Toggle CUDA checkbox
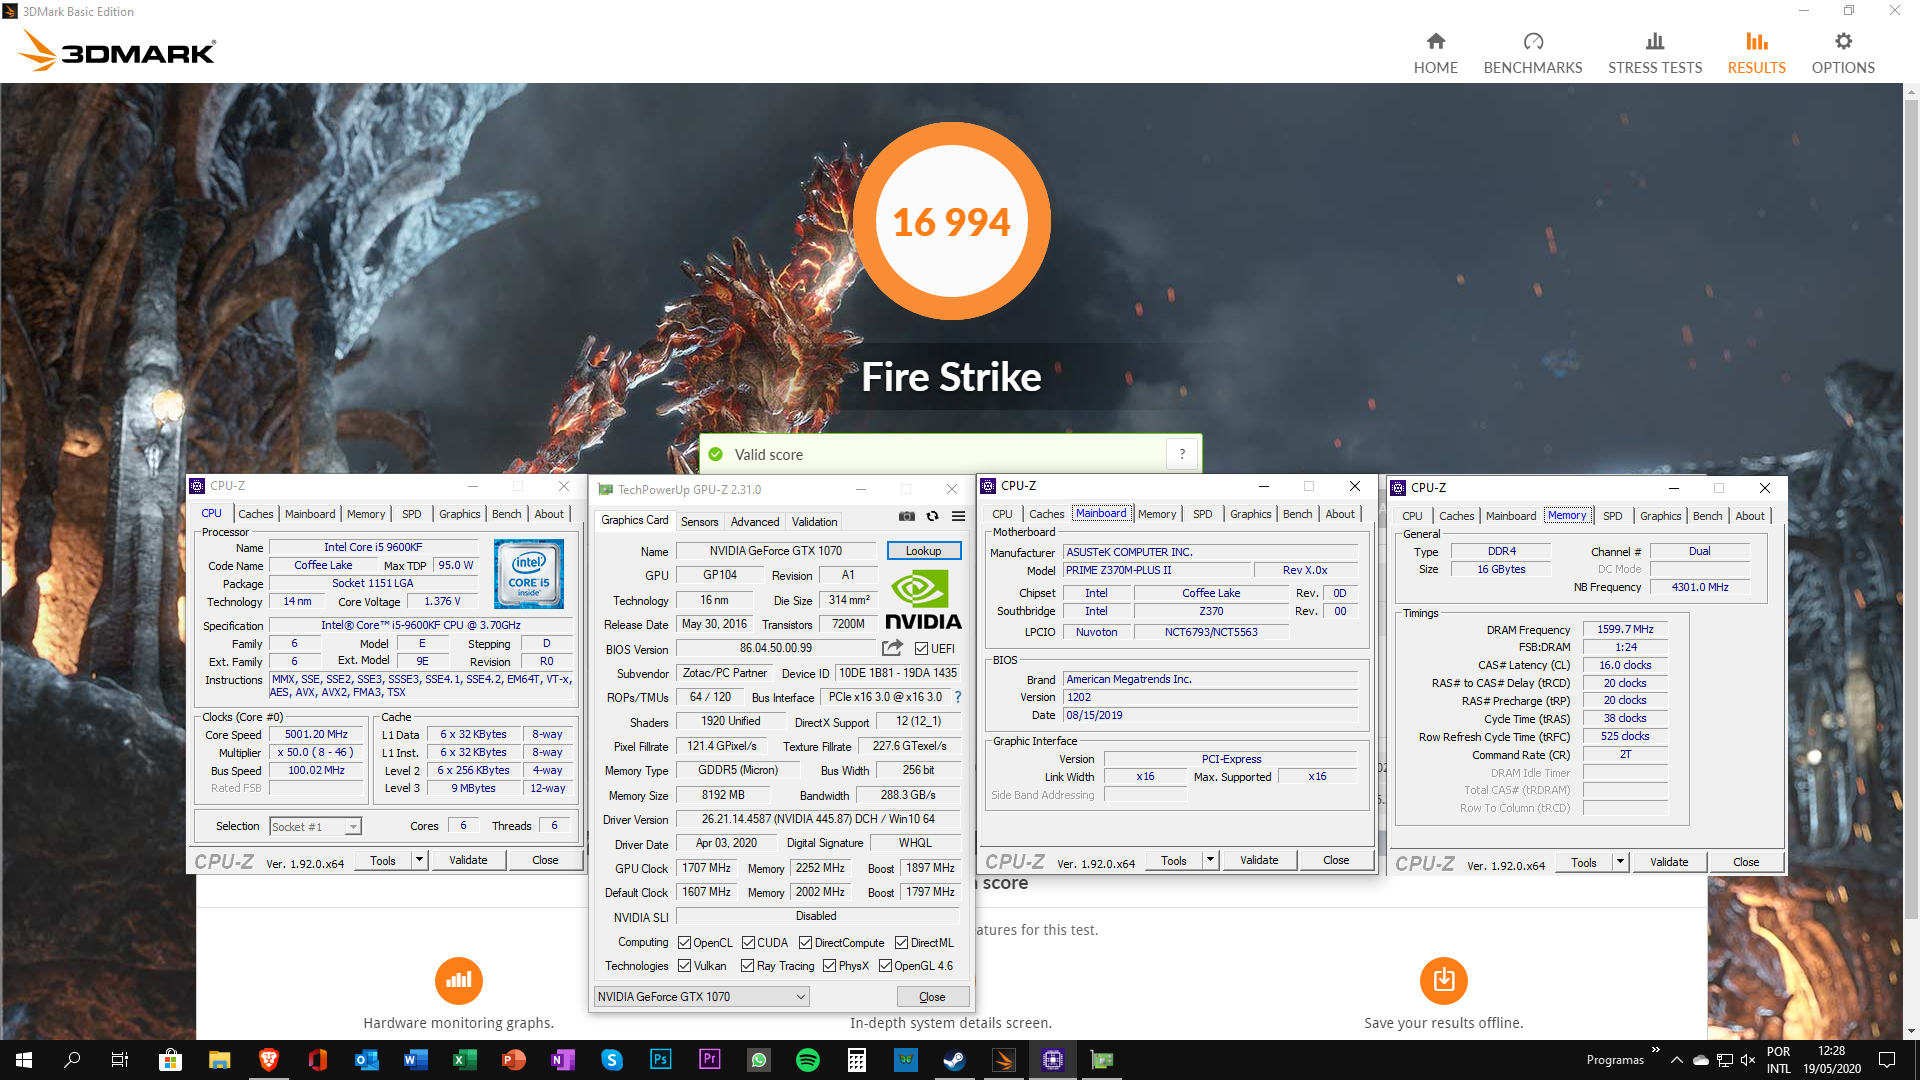The height and width of the screenshot is (1080, 1920). click(748, 943)
